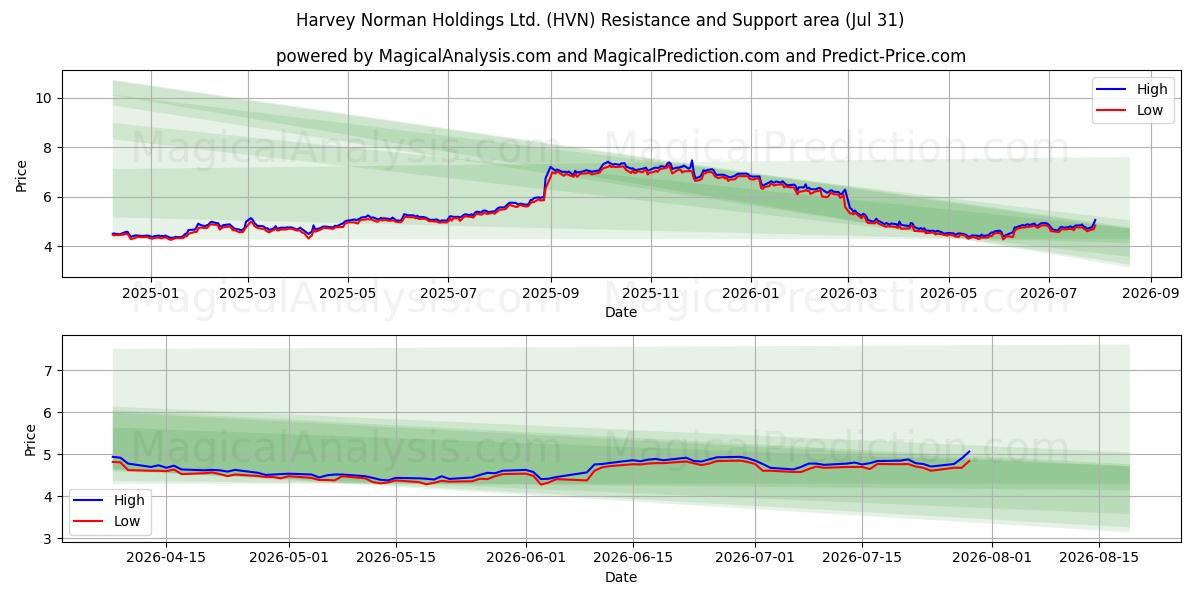
Task: Click the 'Date' x-axis label under the top chart
Action: pyautogui.click(x=620, y=313)
